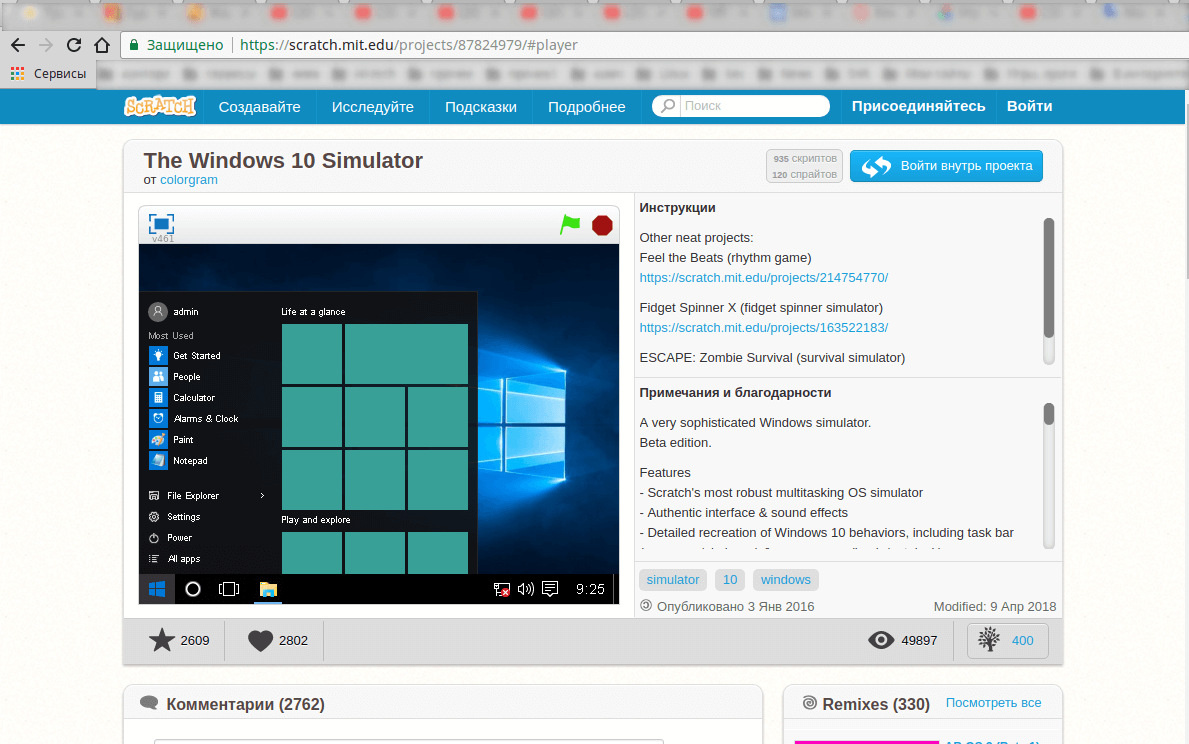The width and height of the screenshot is (1189, 744).
Task: Click the Войти внутрь проекта button
Action: (946, 166)
